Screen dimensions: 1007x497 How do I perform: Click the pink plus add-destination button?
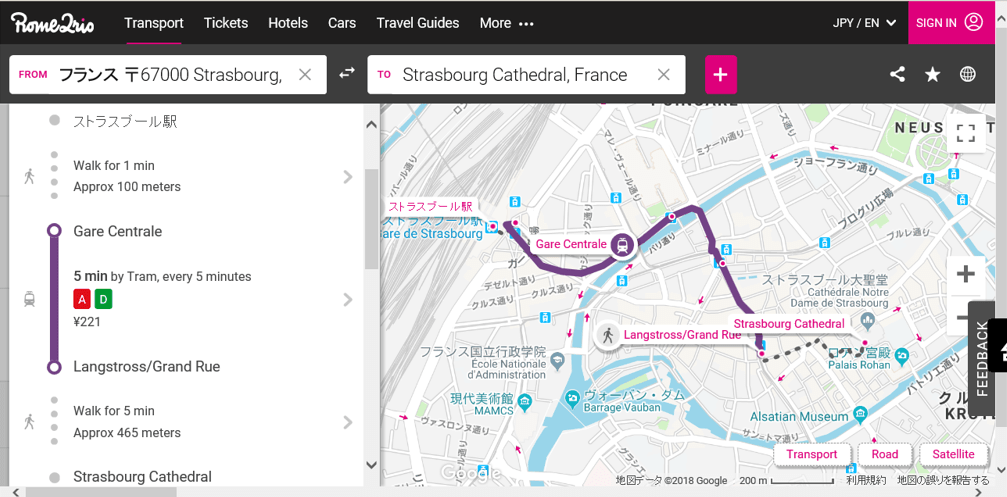(x=721, y=74)
